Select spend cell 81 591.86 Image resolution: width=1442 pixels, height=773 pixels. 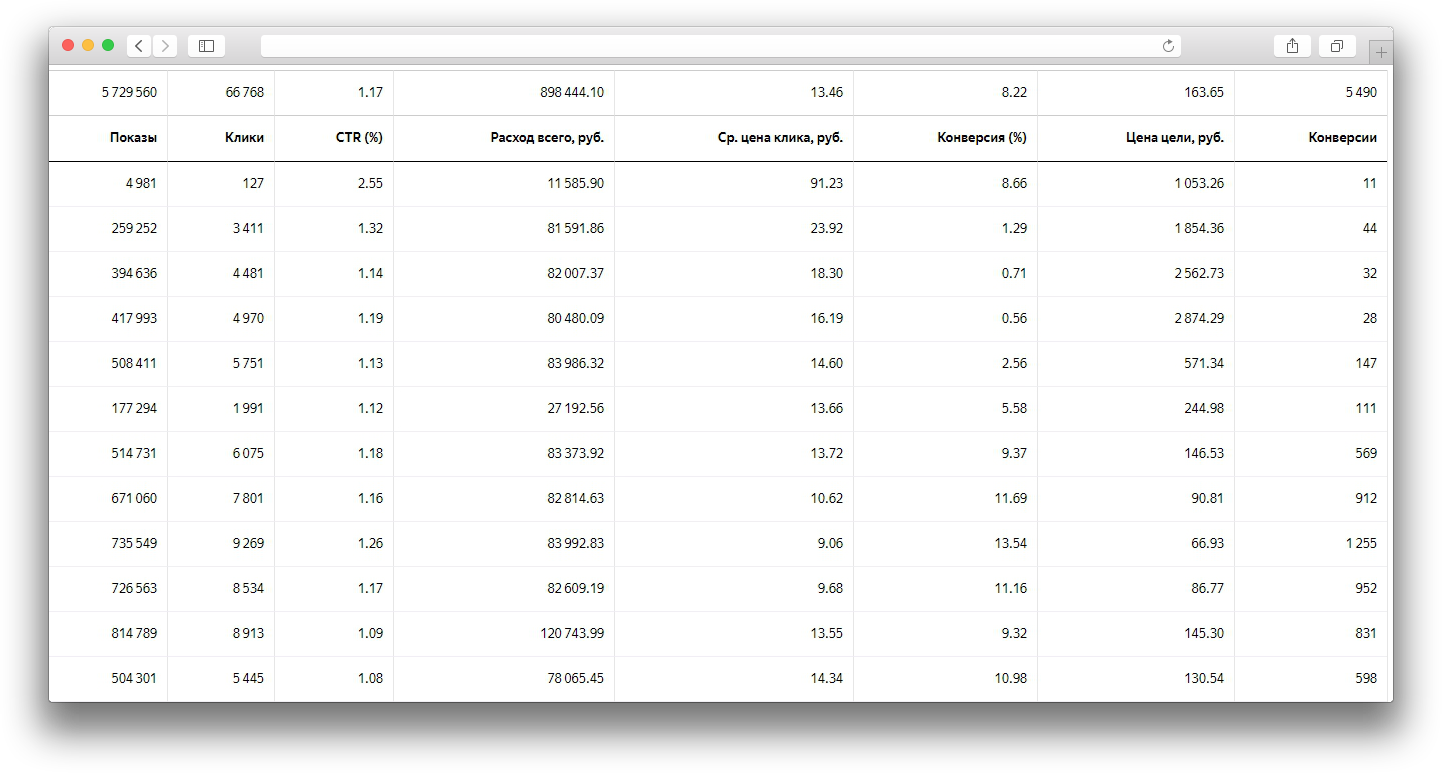tap(575, 228)
